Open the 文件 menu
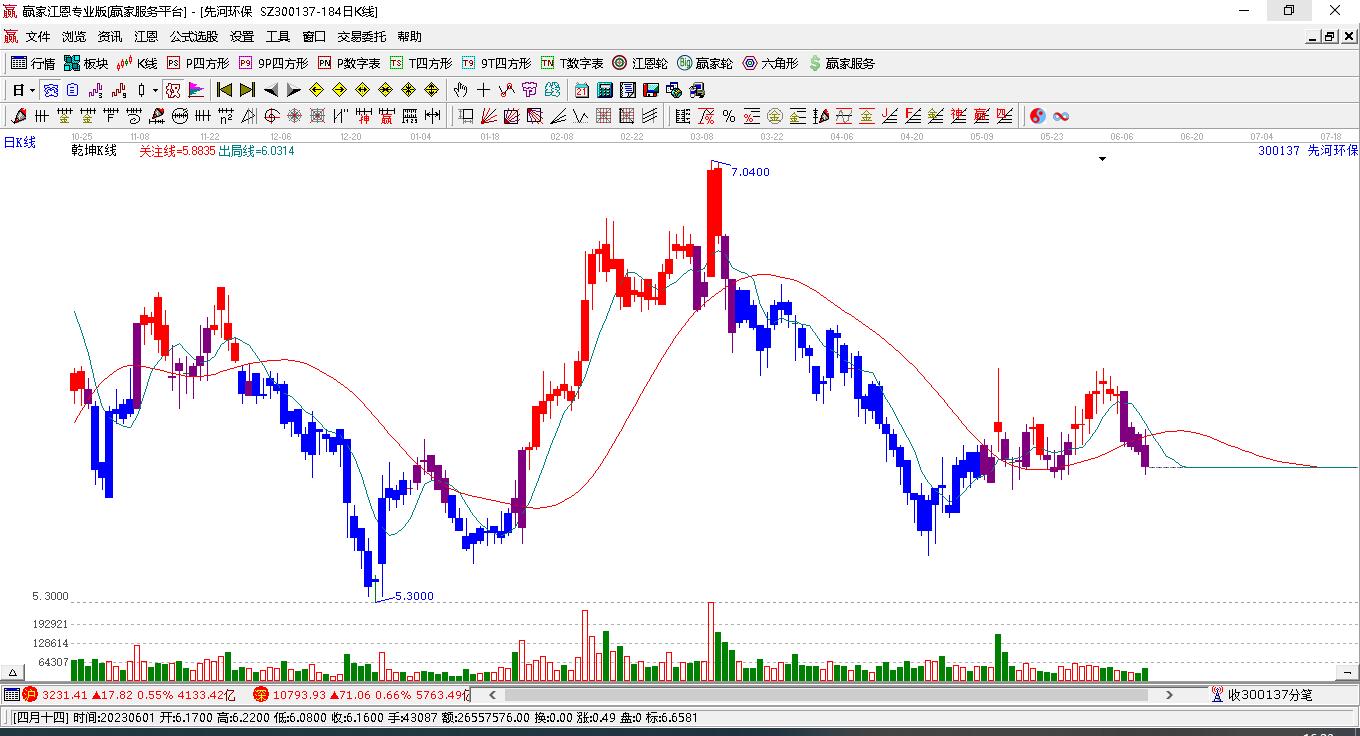 point(38,37)
